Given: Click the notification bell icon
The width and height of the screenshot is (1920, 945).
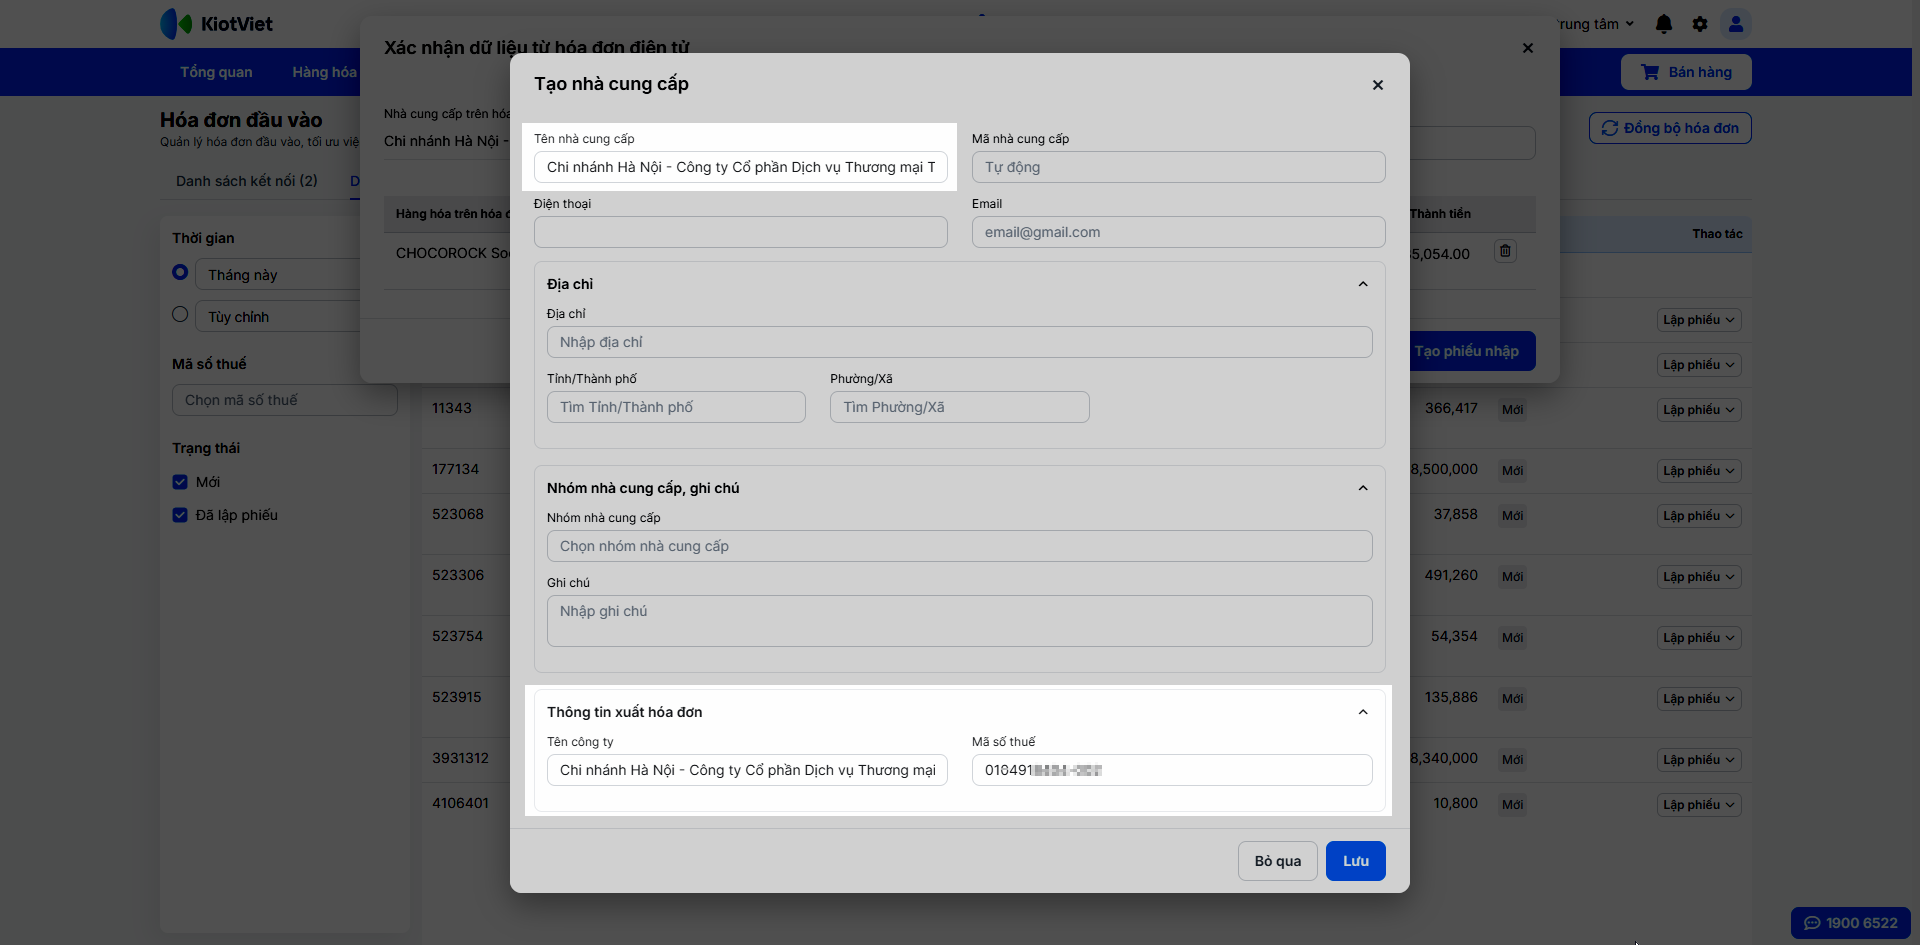Looking at the screenshot, I should click(1664, 24).
